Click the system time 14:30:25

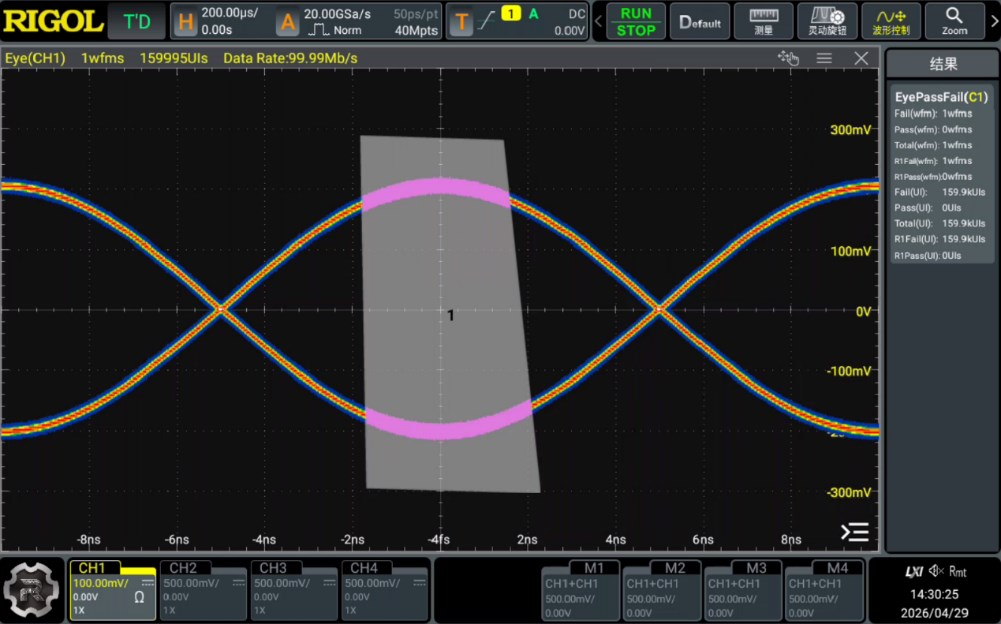tap(934, 594)
